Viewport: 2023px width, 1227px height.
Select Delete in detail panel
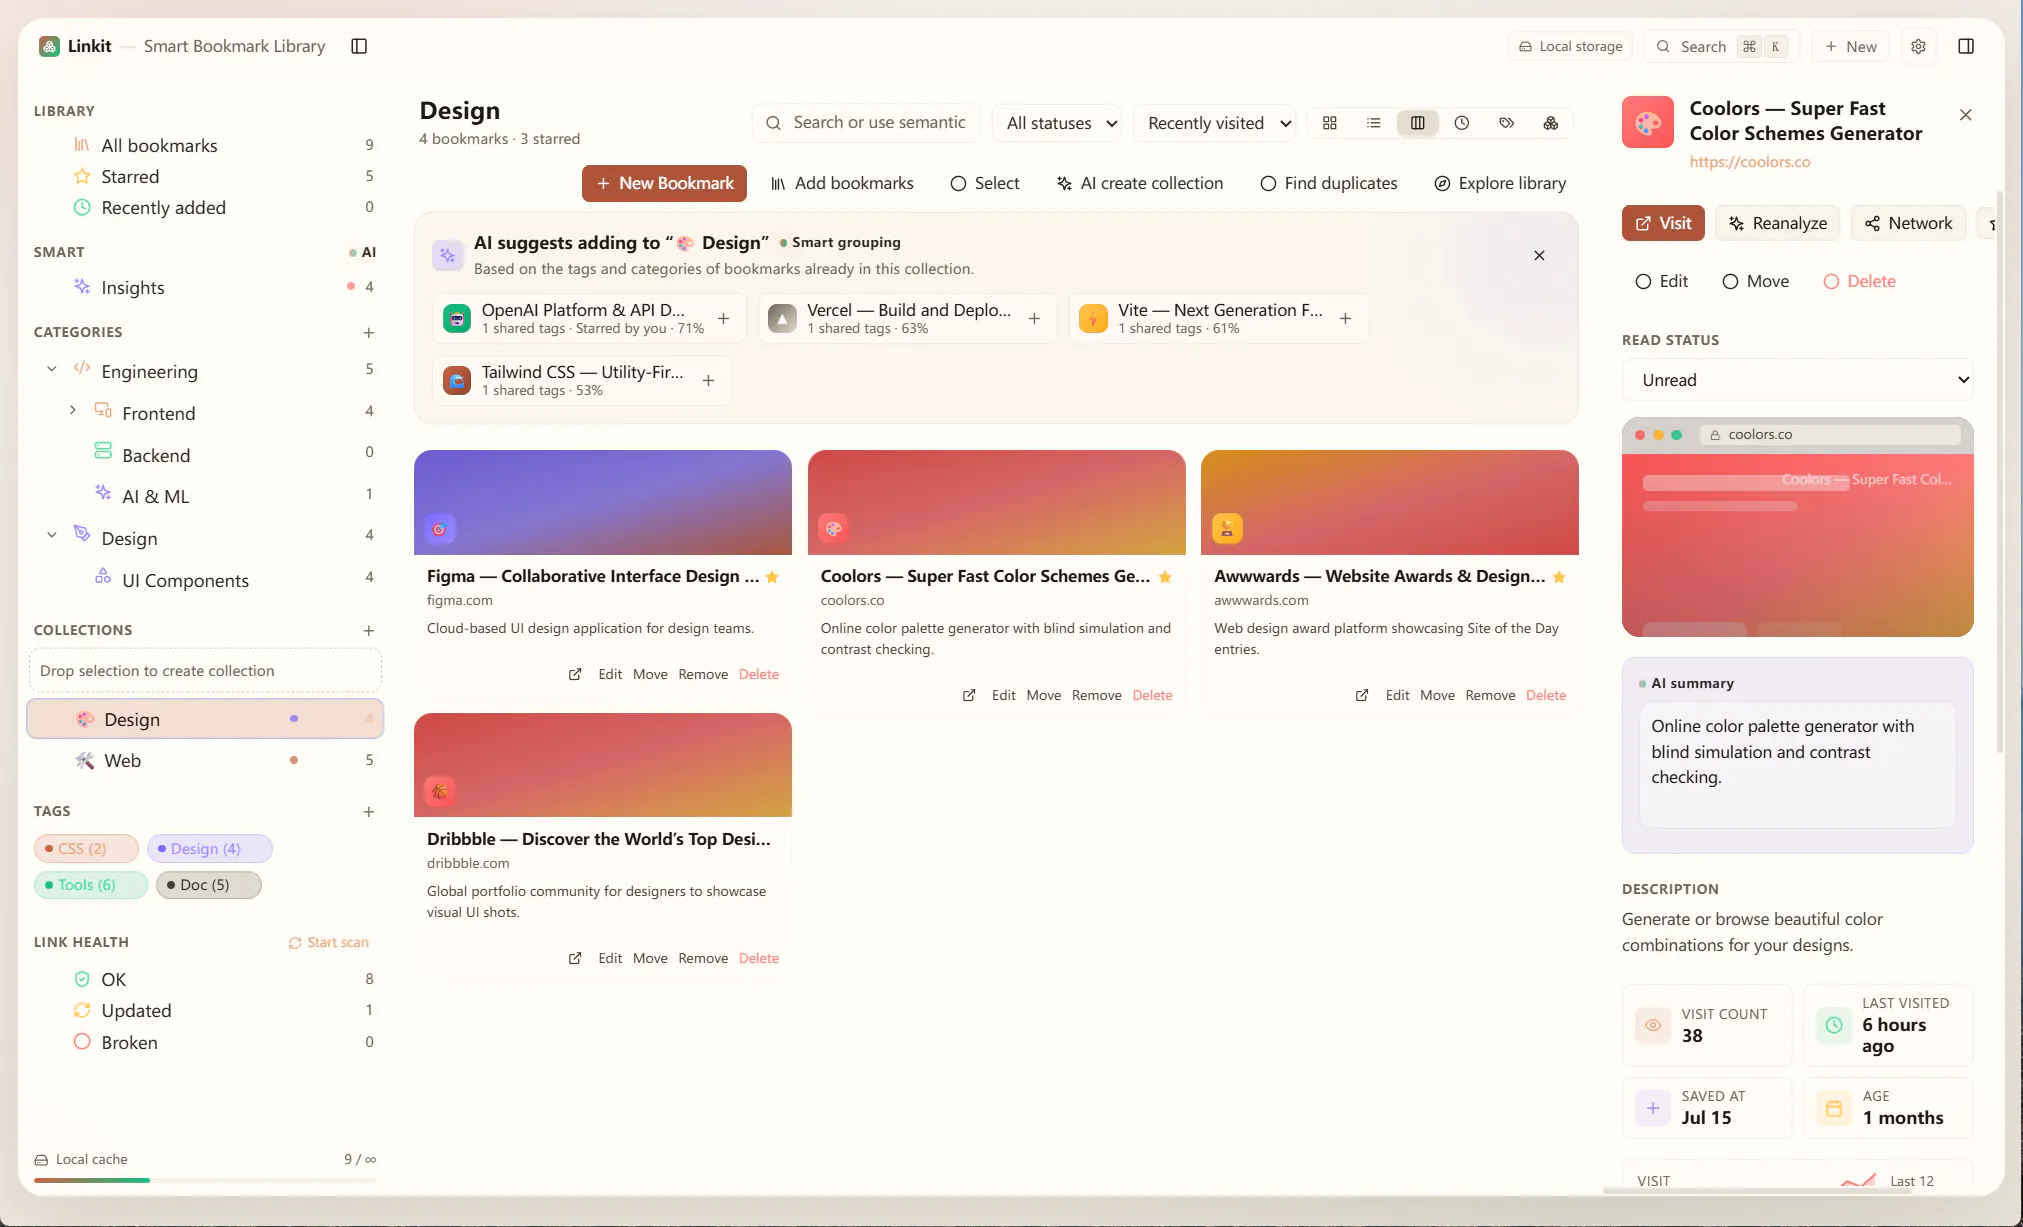click(x=1859, y=281)
